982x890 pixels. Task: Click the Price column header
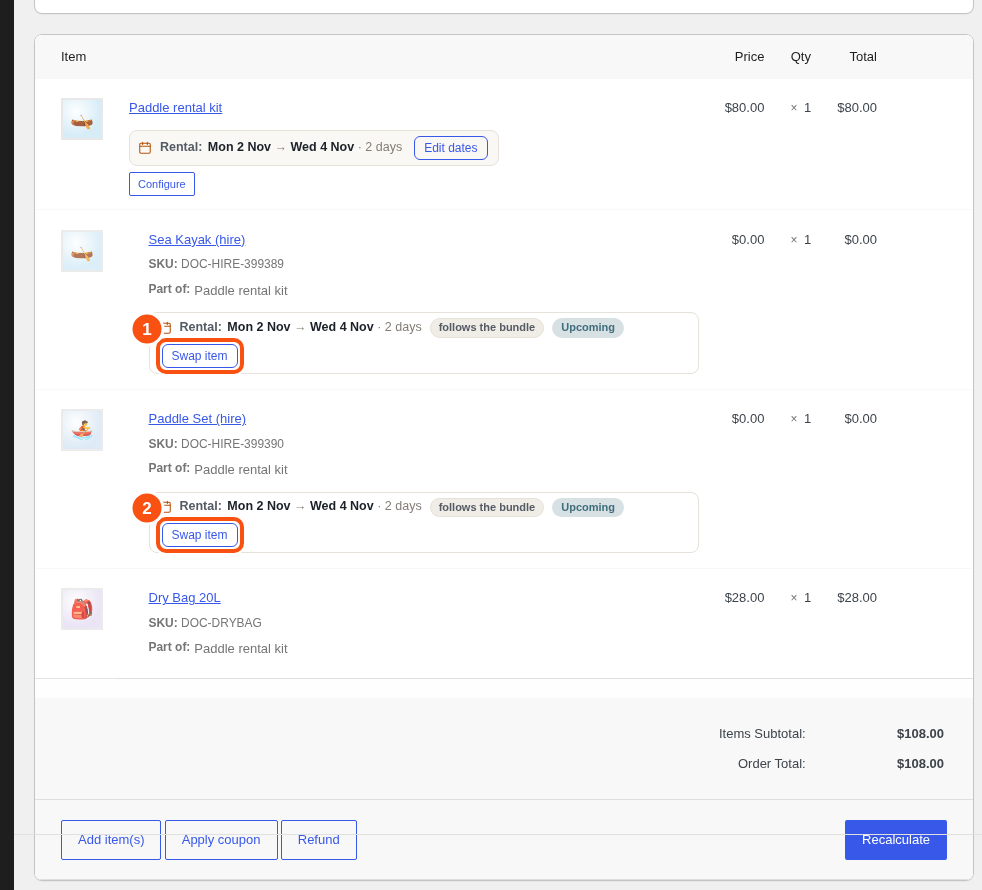(749, 57)
